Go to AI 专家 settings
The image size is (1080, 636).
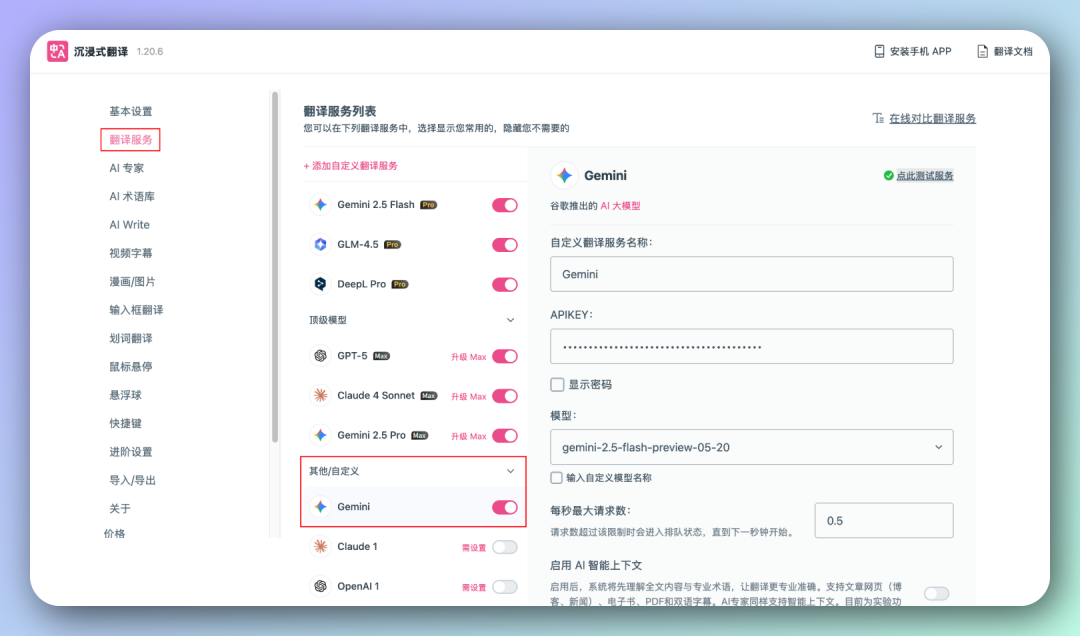pos(127,168)
